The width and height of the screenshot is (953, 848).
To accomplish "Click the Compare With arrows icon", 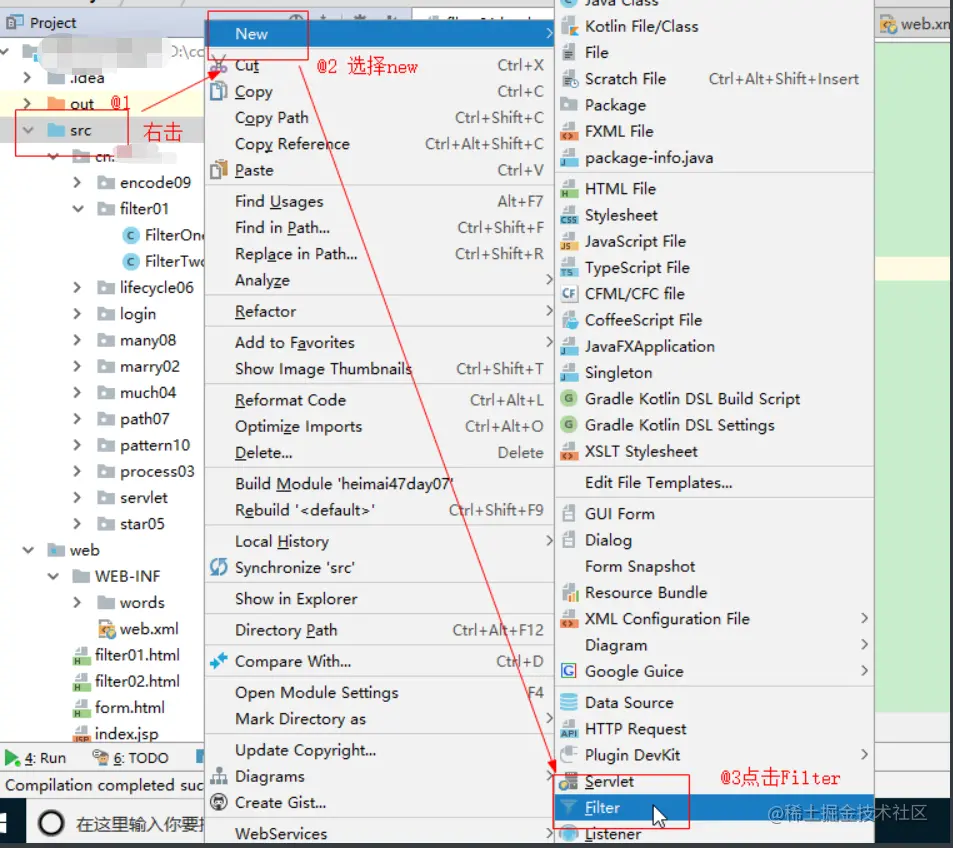I will (x=219, y=661).
